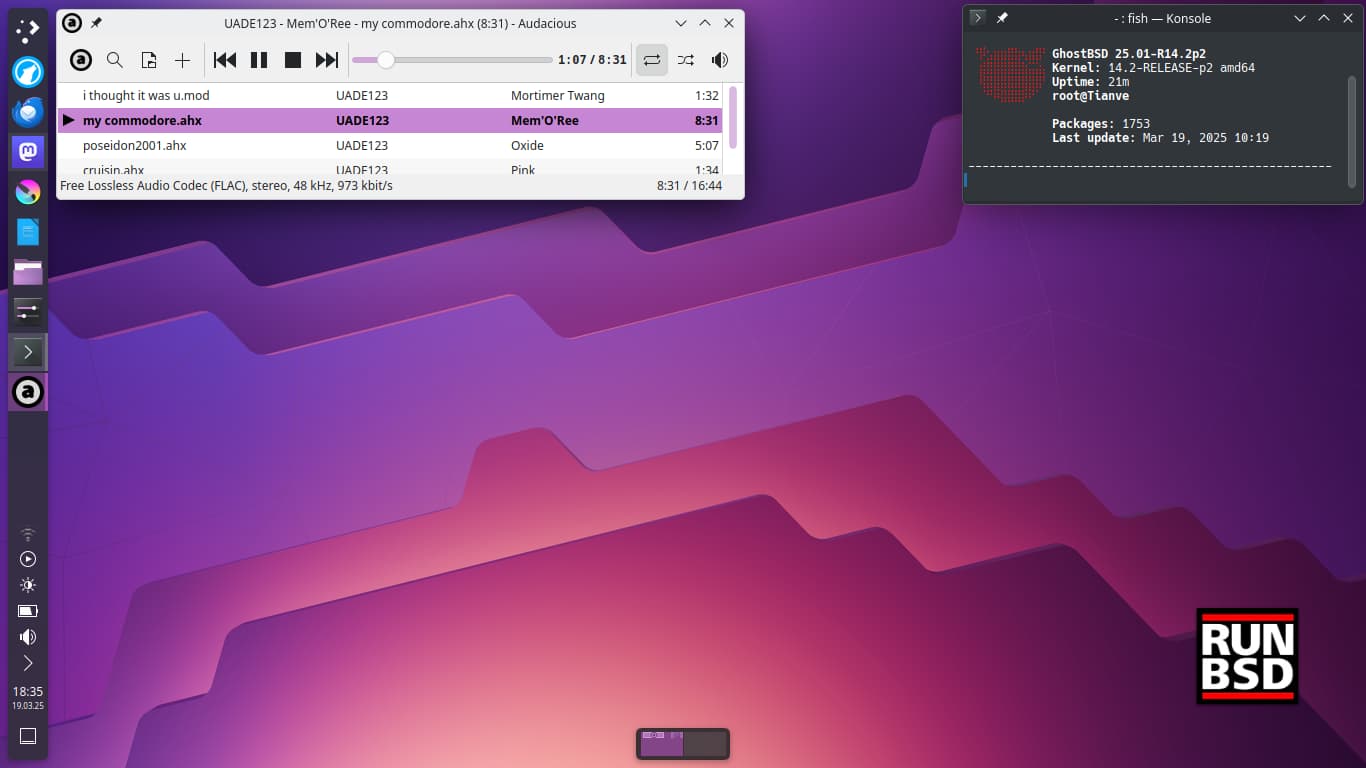1366x768 pixels.
Task: Launch the Librewolf browser from the dock
Action: click(28, 72)
